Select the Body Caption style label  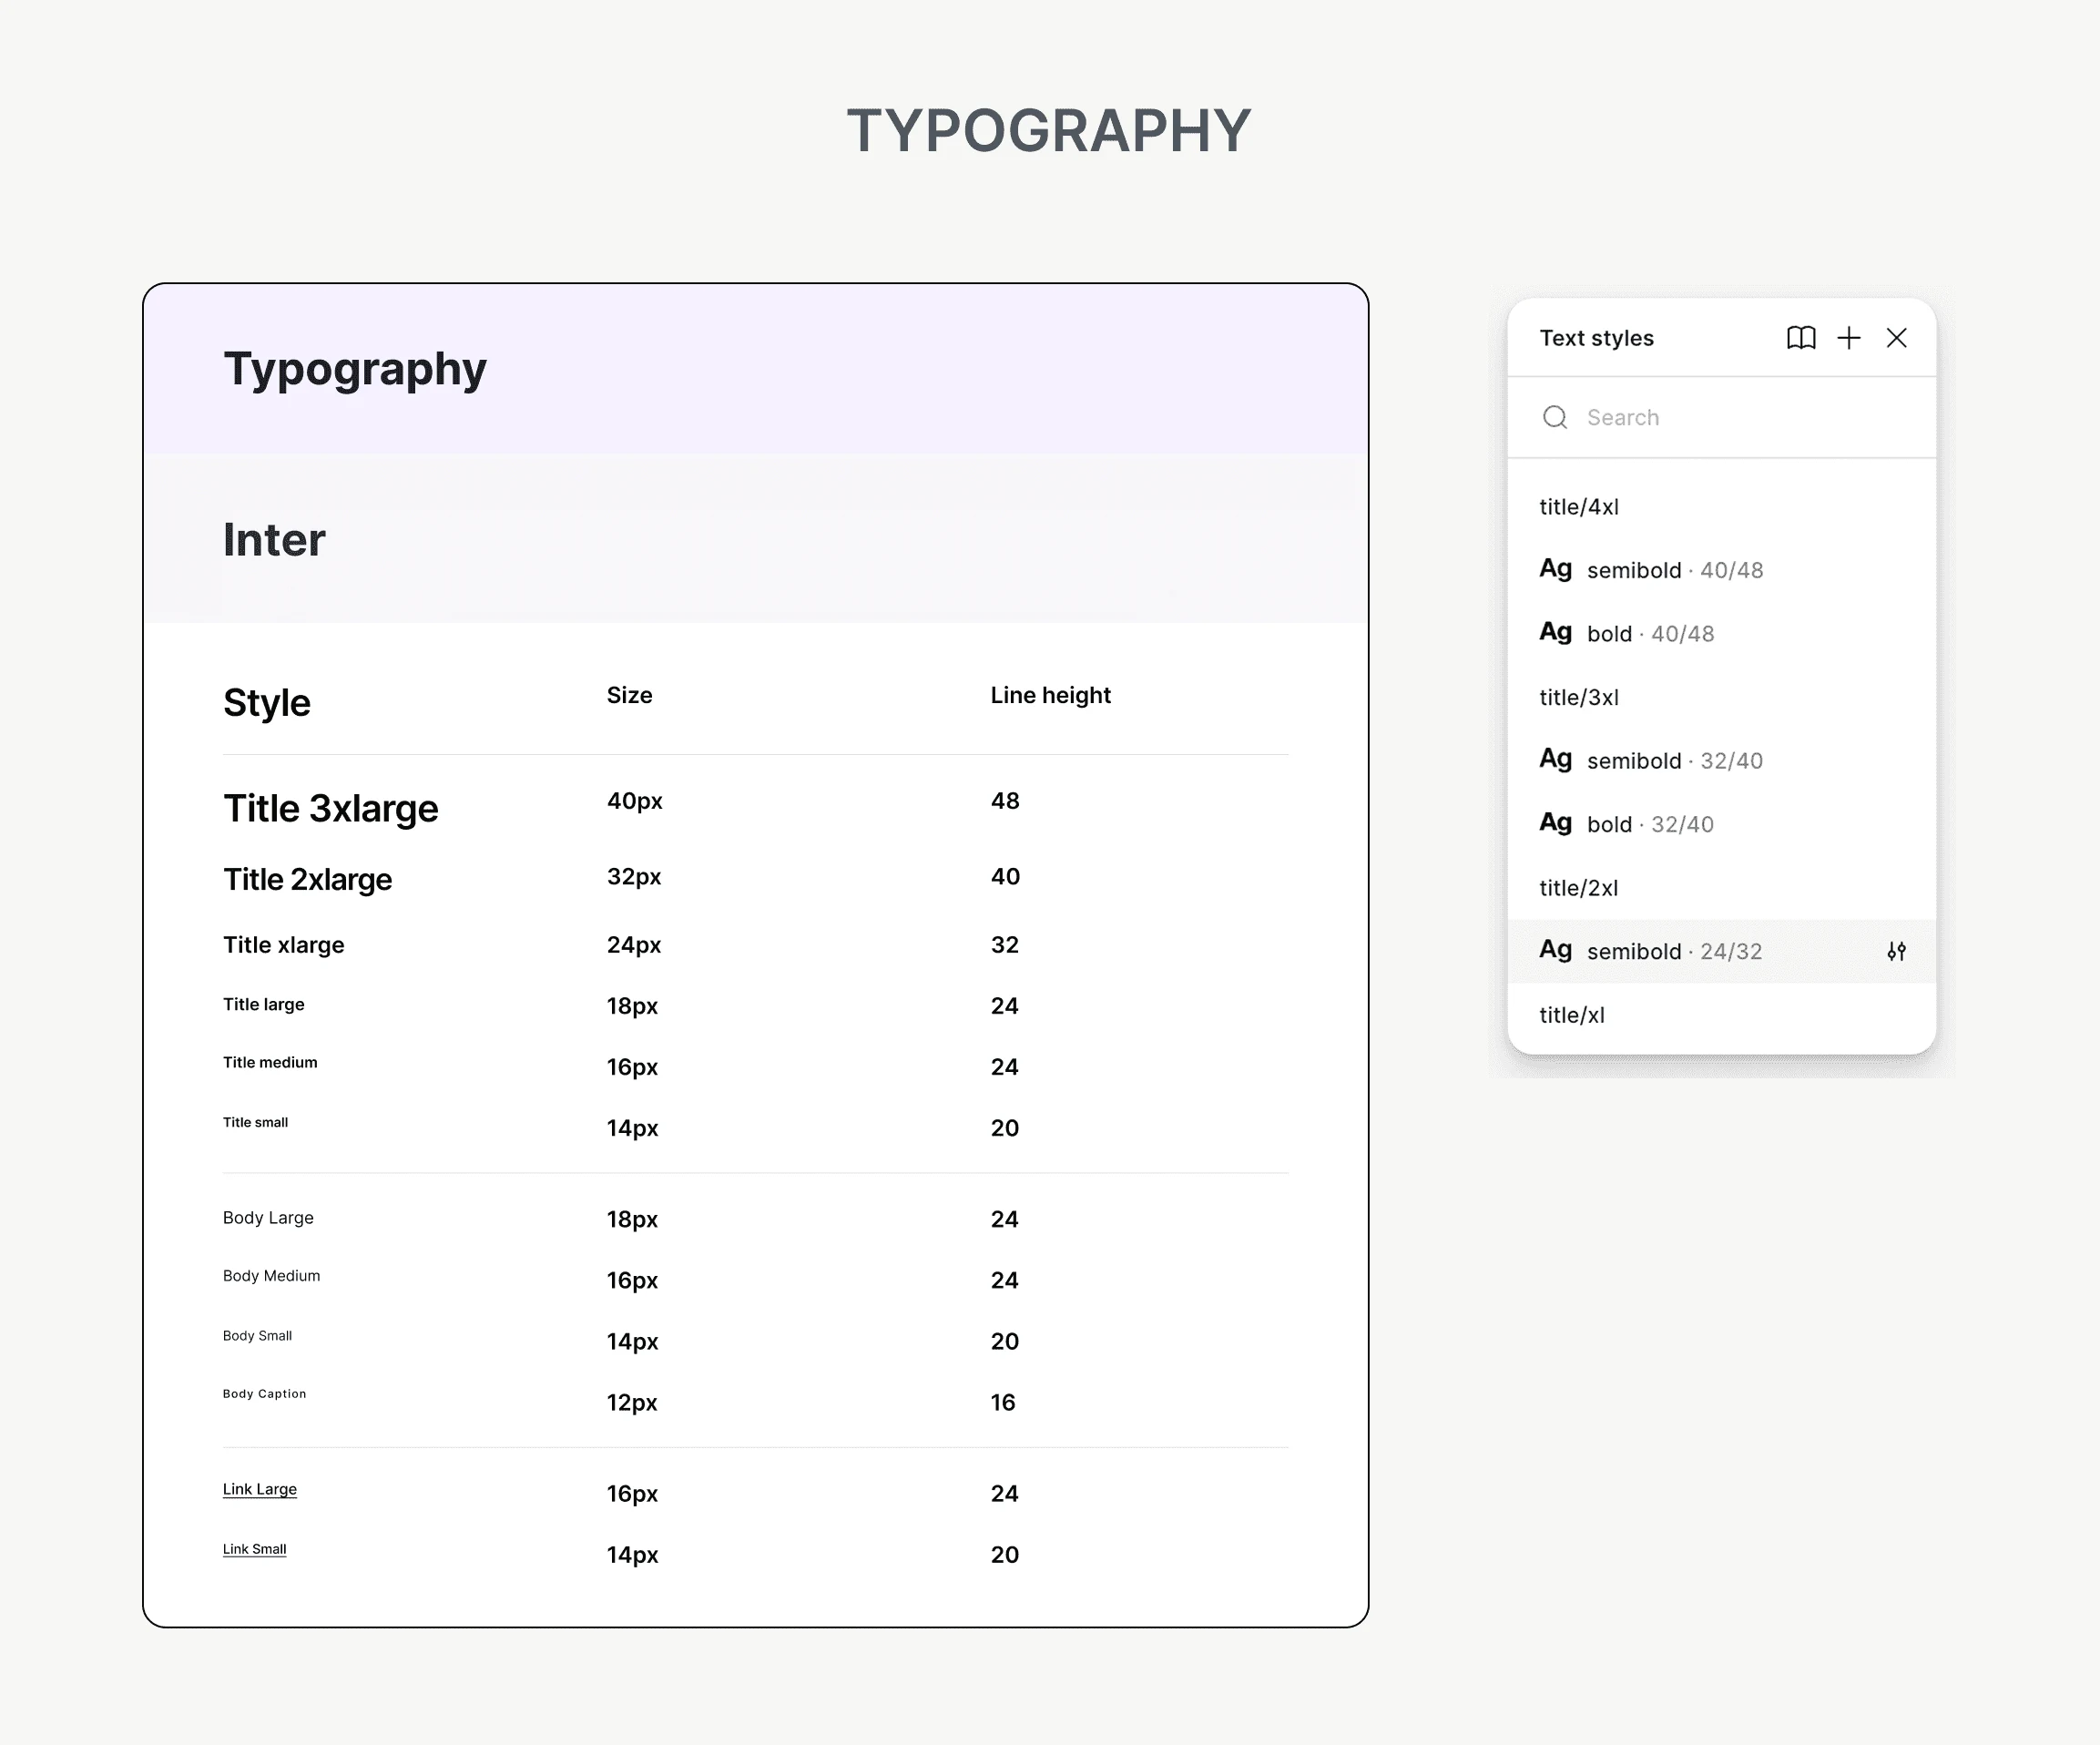[264, 1393]
